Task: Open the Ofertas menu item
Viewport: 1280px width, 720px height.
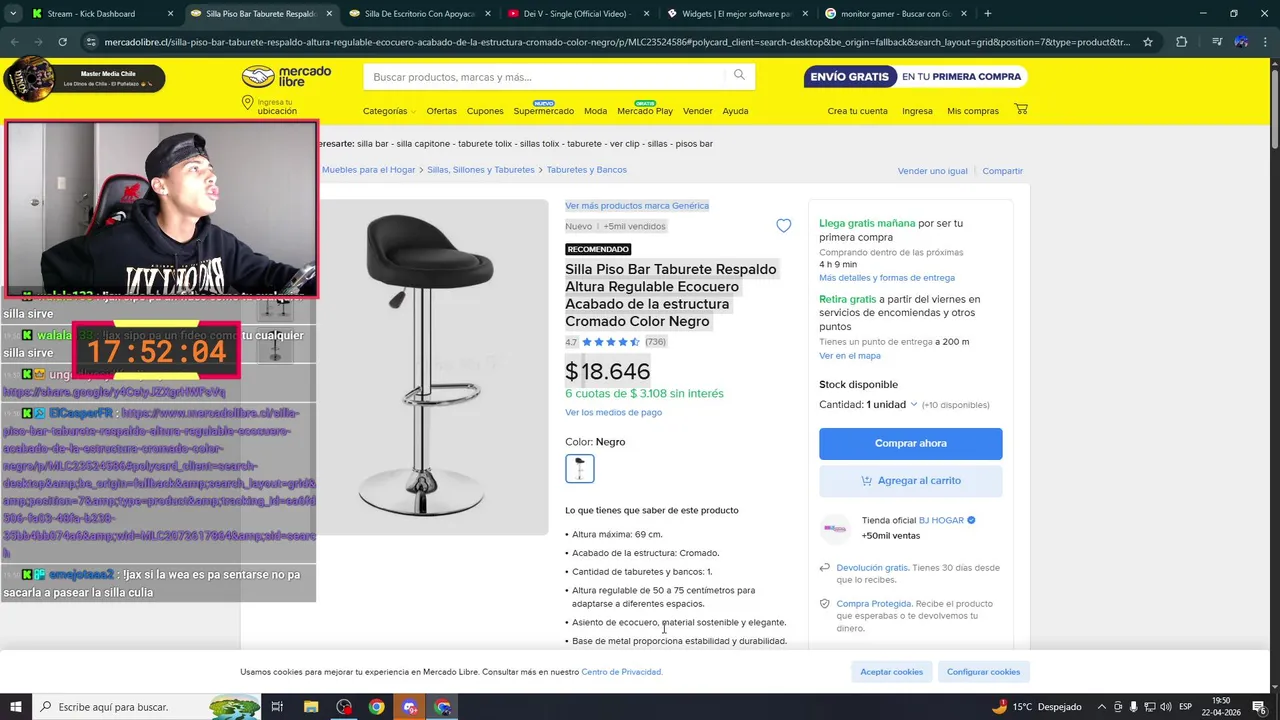Action: point(441,111)
